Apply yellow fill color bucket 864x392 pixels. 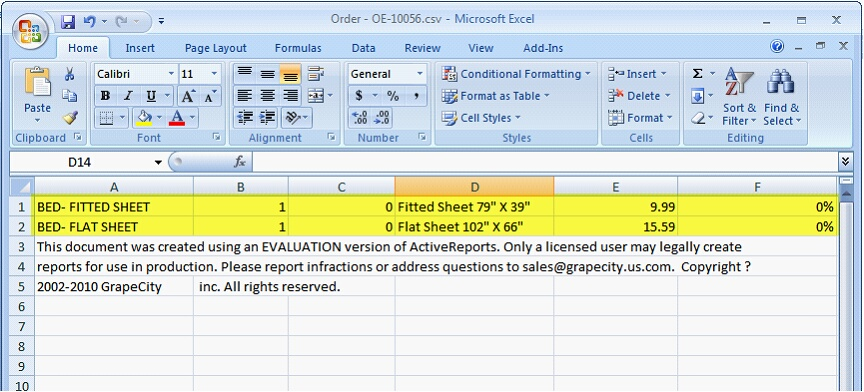[144, 117]
